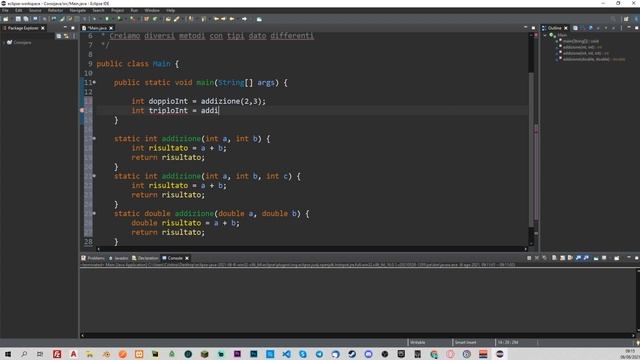Click Collapse All in Package Explorer
Screen dimensions: 640x360
tap(58, 36)
